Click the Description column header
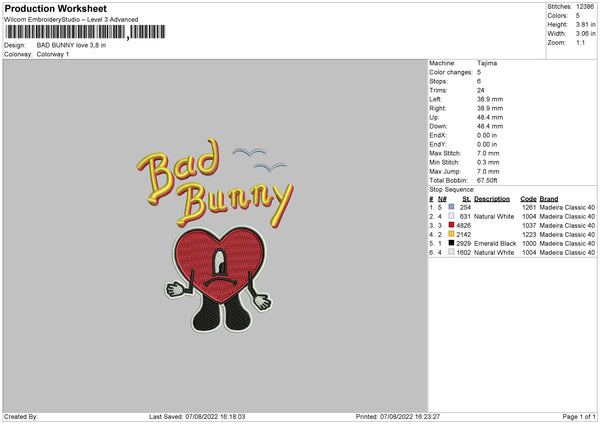The height and width of the screenshot is (424, 600). point(492,199)
